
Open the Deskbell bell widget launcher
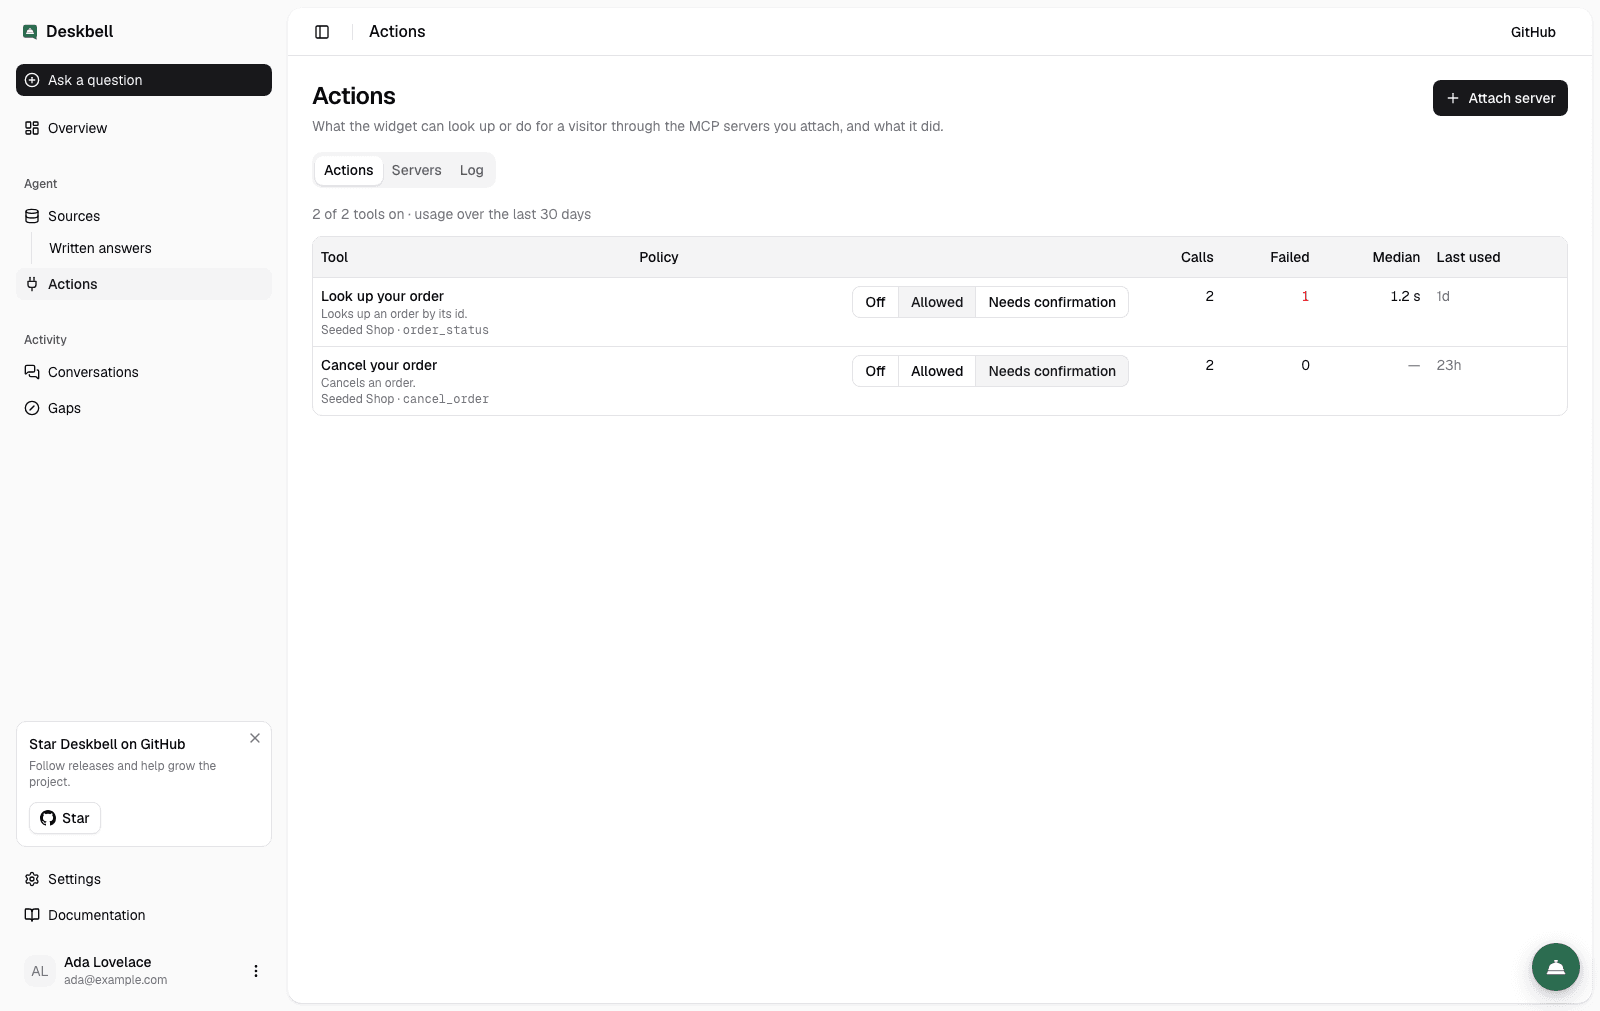coord(1556,967)
